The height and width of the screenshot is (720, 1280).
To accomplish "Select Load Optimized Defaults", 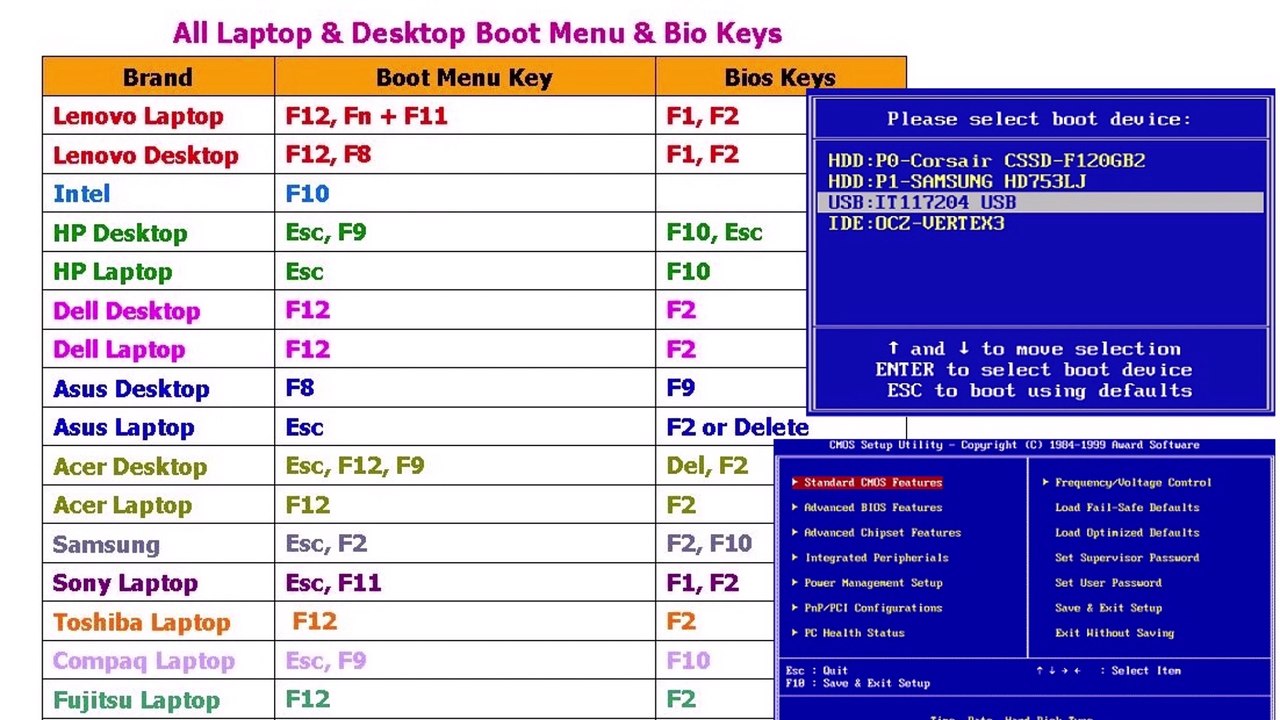I will [x=1127, y=532].
